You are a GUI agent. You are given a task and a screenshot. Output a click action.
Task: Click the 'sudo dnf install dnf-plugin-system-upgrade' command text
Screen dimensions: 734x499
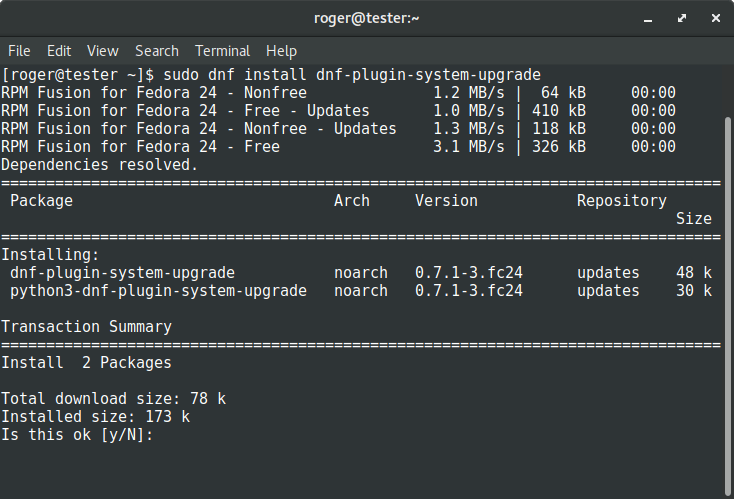pyautogui.click(x=352, y=75)
